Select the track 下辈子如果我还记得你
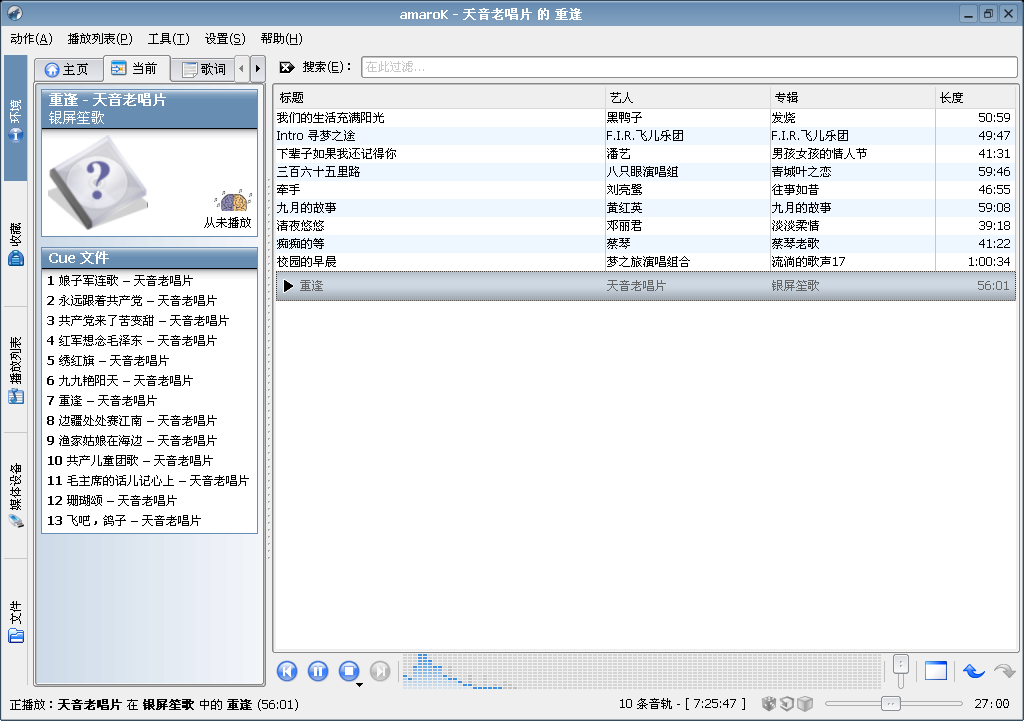 (x=336, y=153)
